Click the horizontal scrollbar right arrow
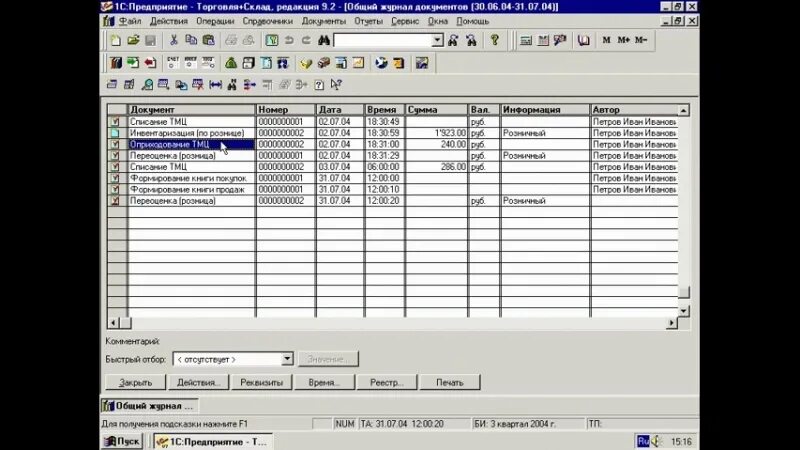Viewport: 800px width, 450px height. tap(672, 323)
